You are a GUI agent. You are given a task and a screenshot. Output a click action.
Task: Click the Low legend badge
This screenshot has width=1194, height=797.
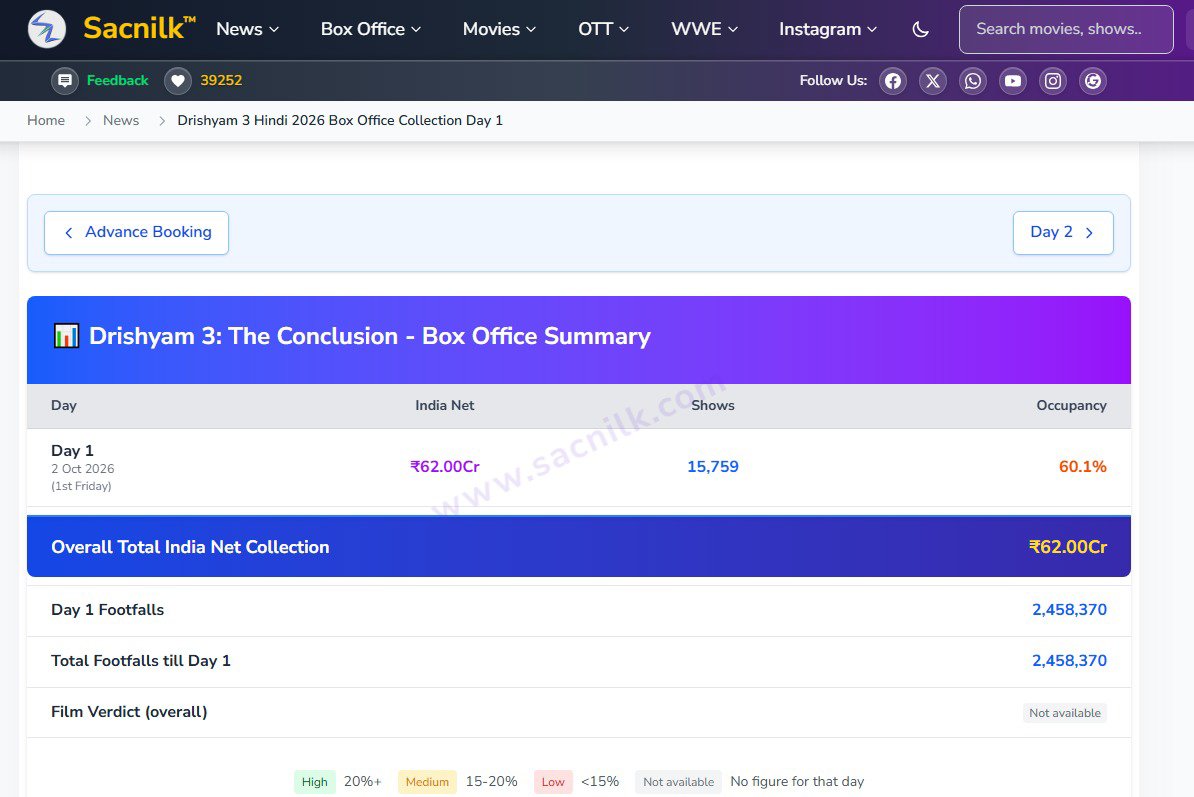tap(553, 782)
